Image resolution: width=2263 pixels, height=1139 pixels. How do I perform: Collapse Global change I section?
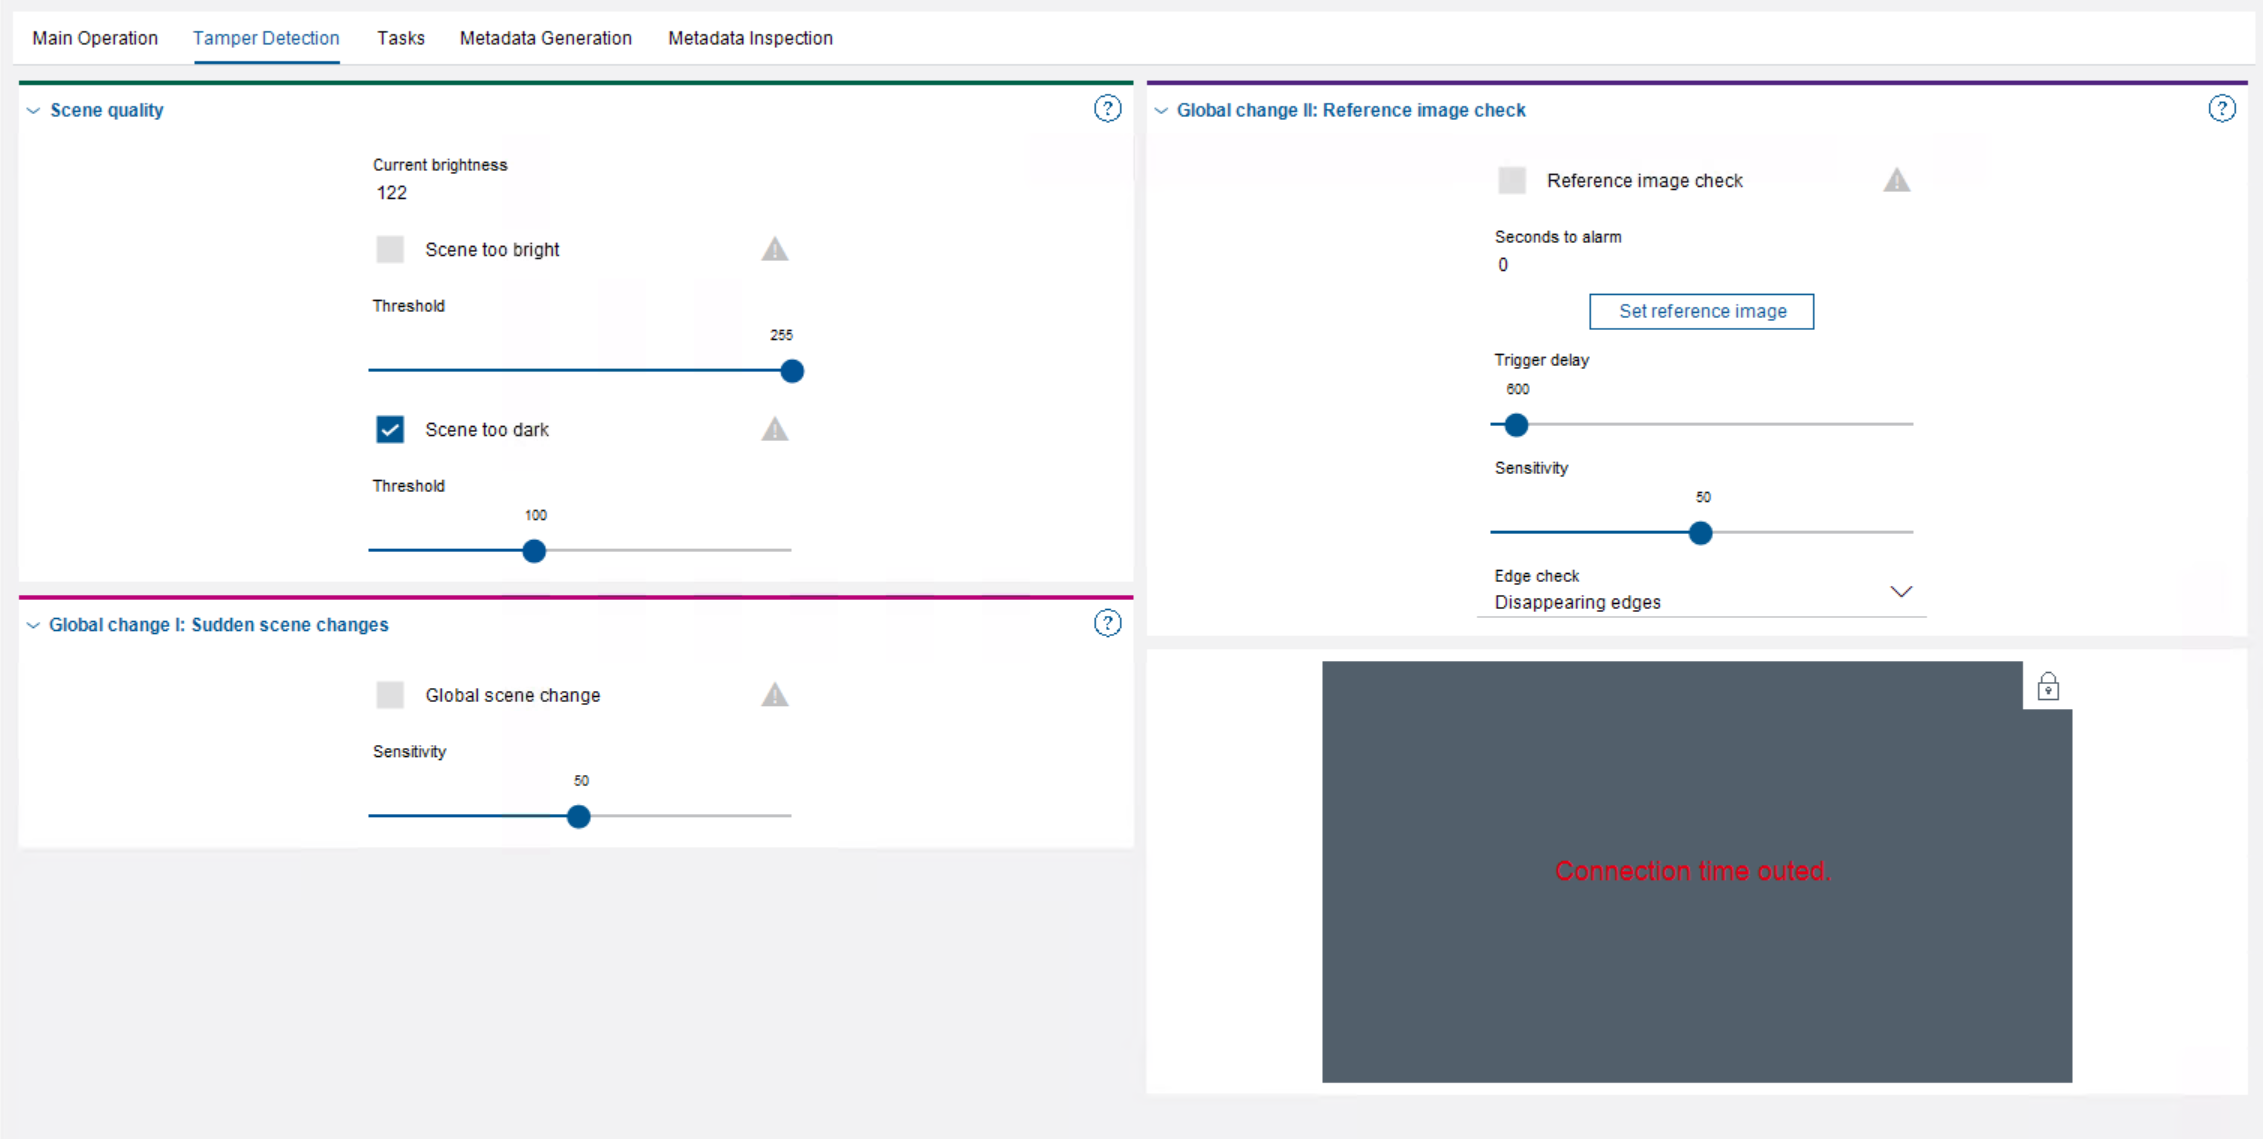click(34, 625)
